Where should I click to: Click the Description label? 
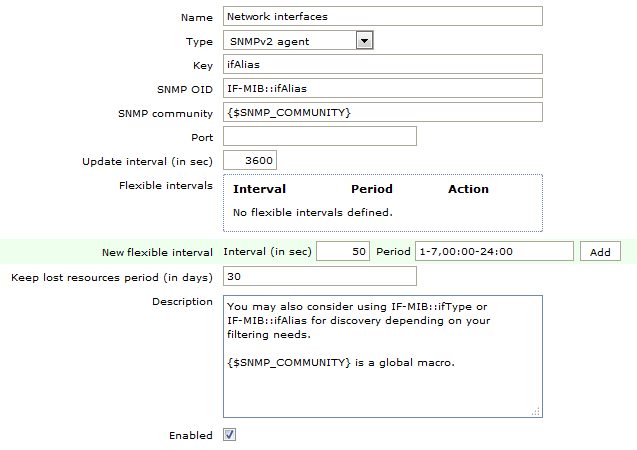click(182, 301)
